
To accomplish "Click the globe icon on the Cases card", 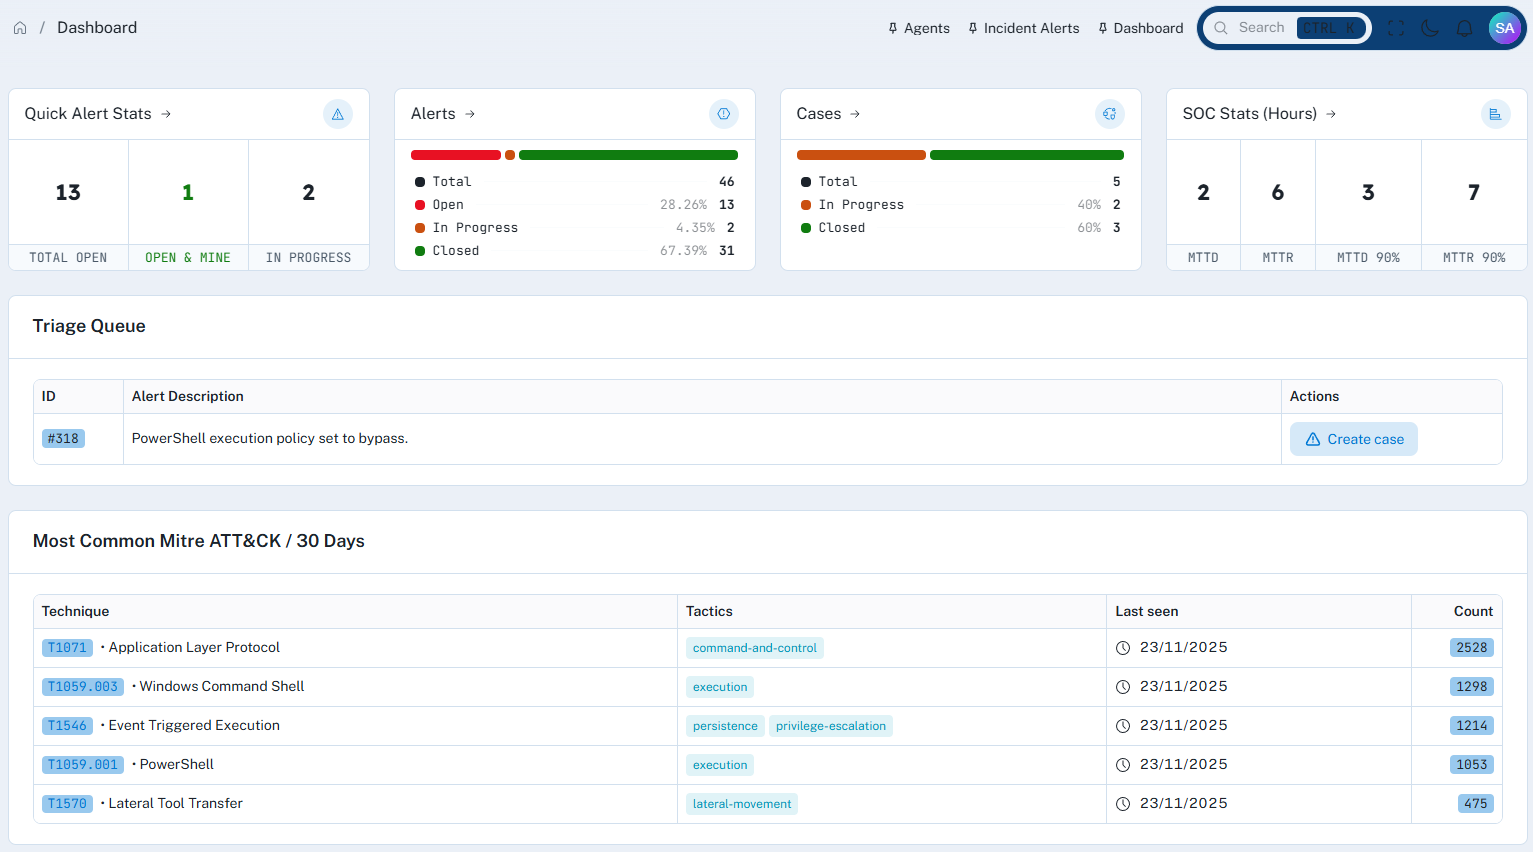I will [1109, 114].
